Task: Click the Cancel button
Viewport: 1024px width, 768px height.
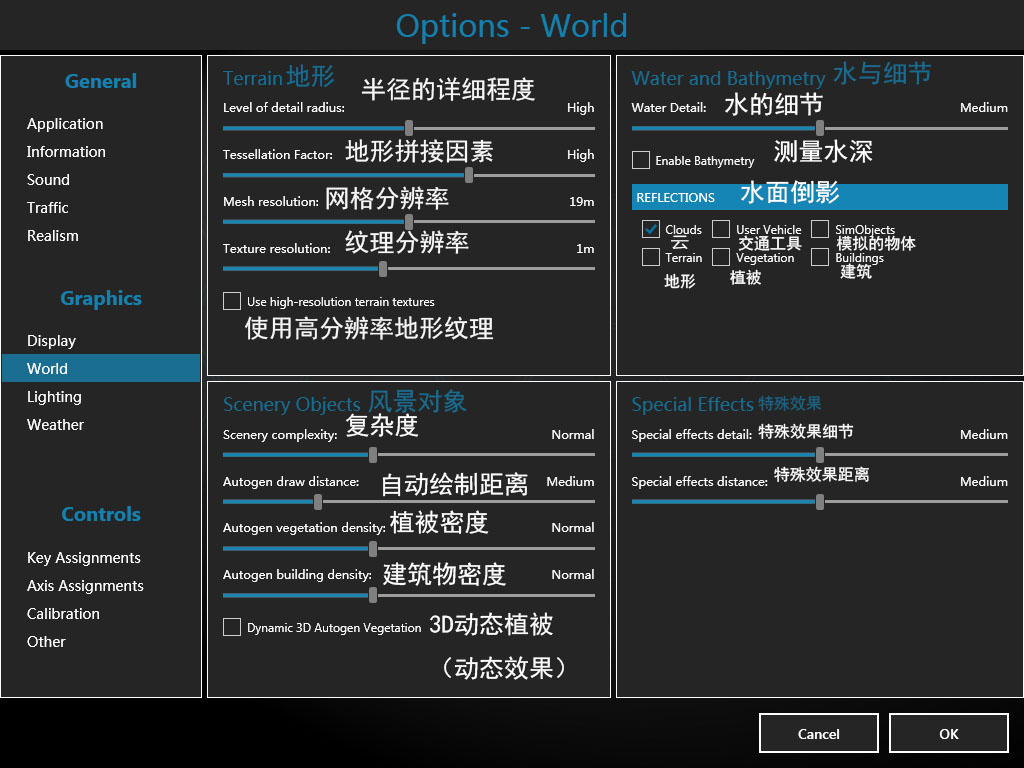Action: (818, 733)
